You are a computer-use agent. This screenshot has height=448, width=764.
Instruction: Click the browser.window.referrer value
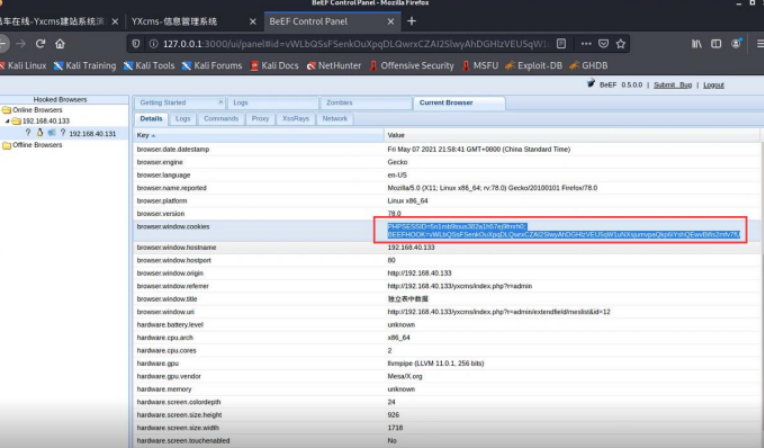[459, 286]
